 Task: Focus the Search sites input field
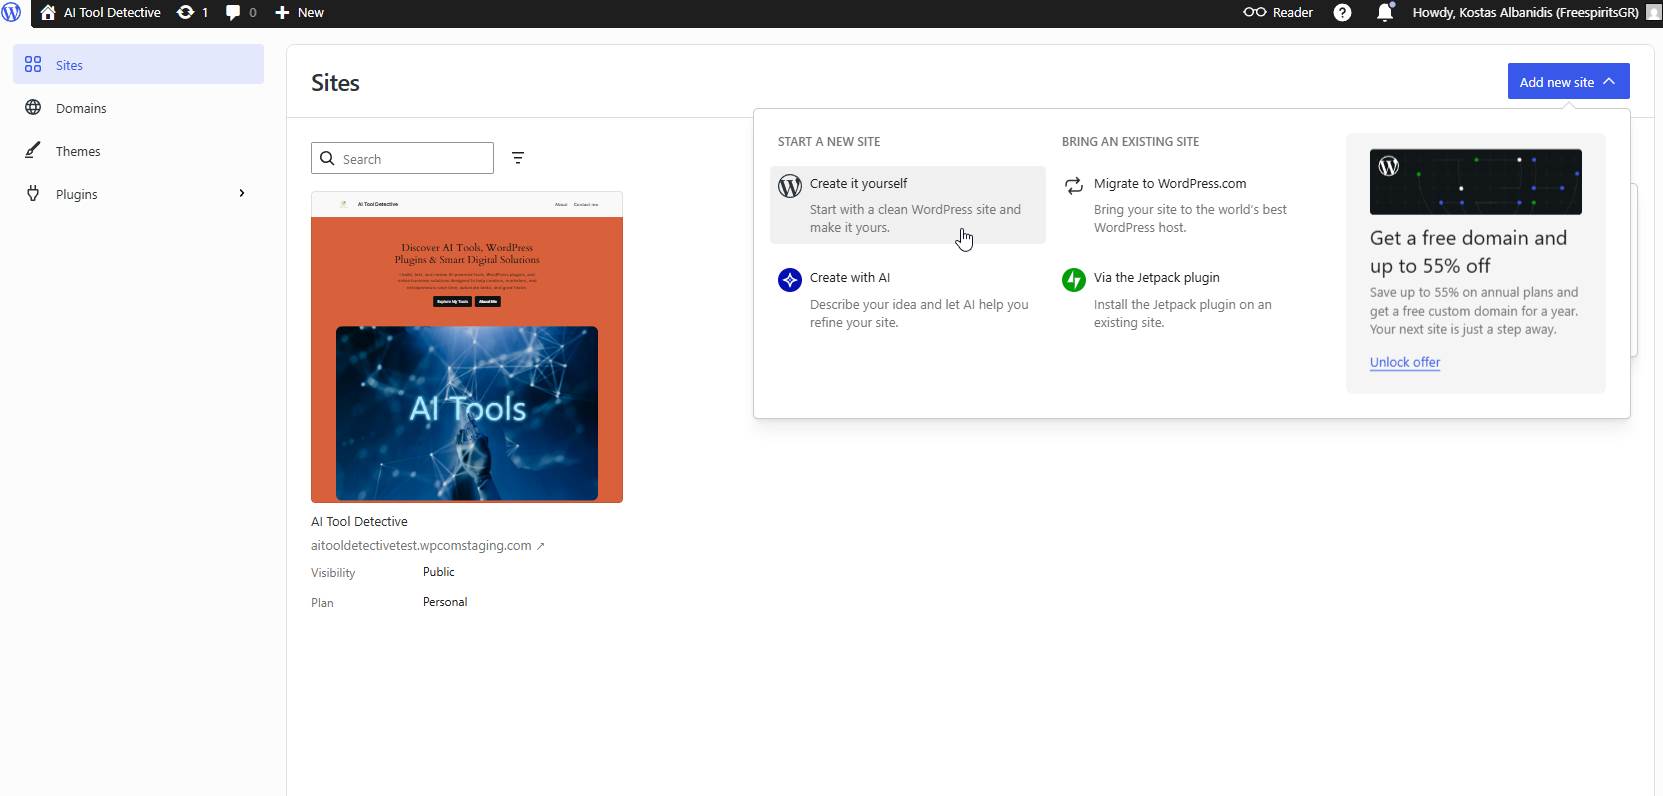402,158
